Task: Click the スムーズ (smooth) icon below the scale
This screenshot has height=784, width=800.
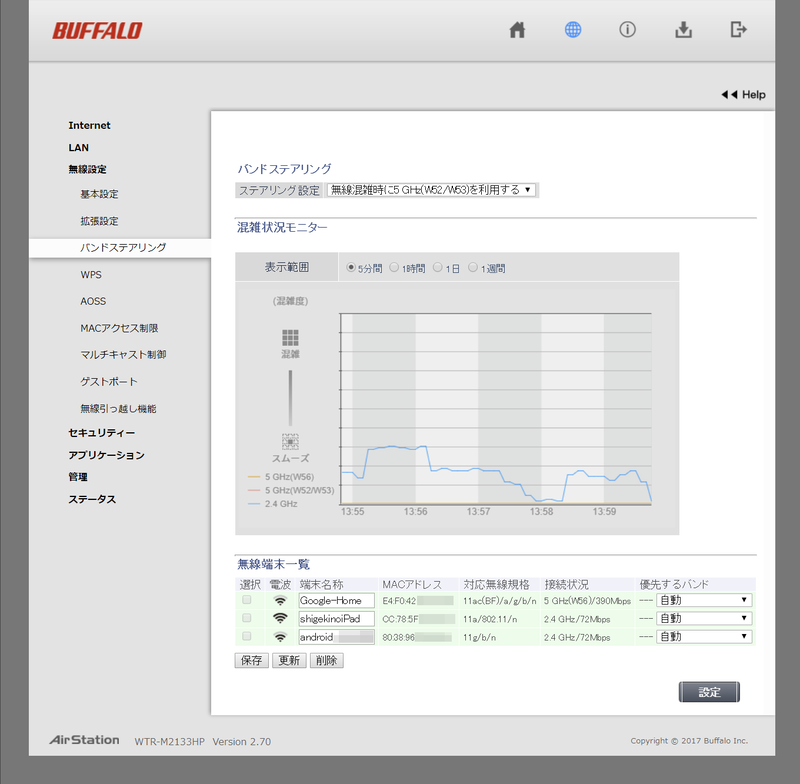Action: click(x=289, y=442)
